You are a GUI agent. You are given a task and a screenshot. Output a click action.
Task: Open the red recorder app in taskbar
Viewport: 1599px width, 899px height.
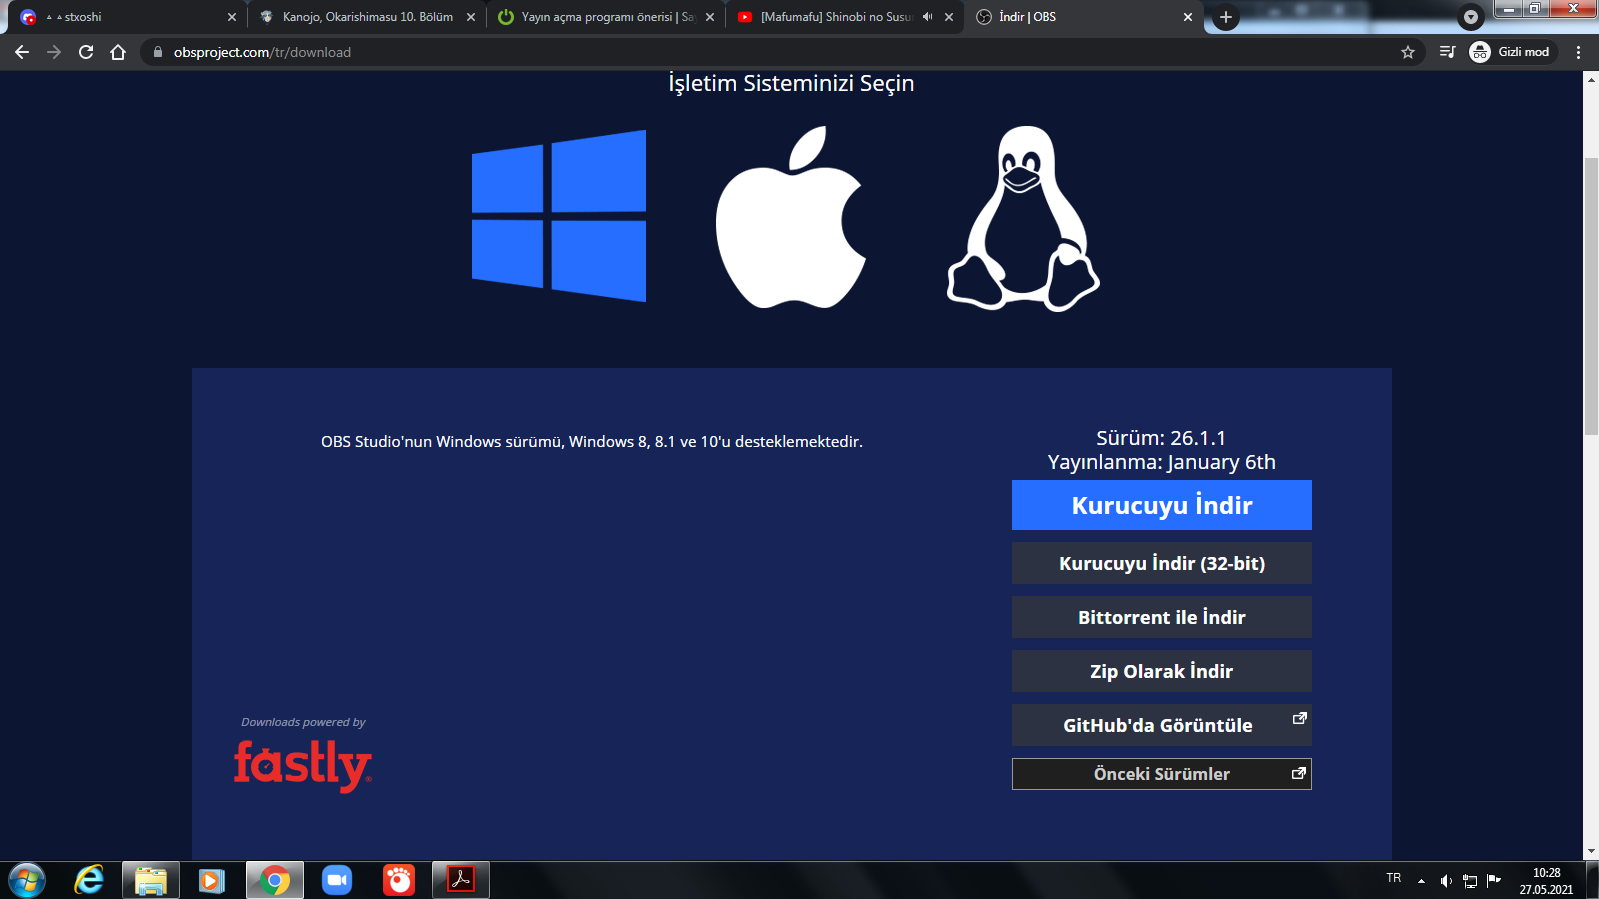(x=399, y=880)
